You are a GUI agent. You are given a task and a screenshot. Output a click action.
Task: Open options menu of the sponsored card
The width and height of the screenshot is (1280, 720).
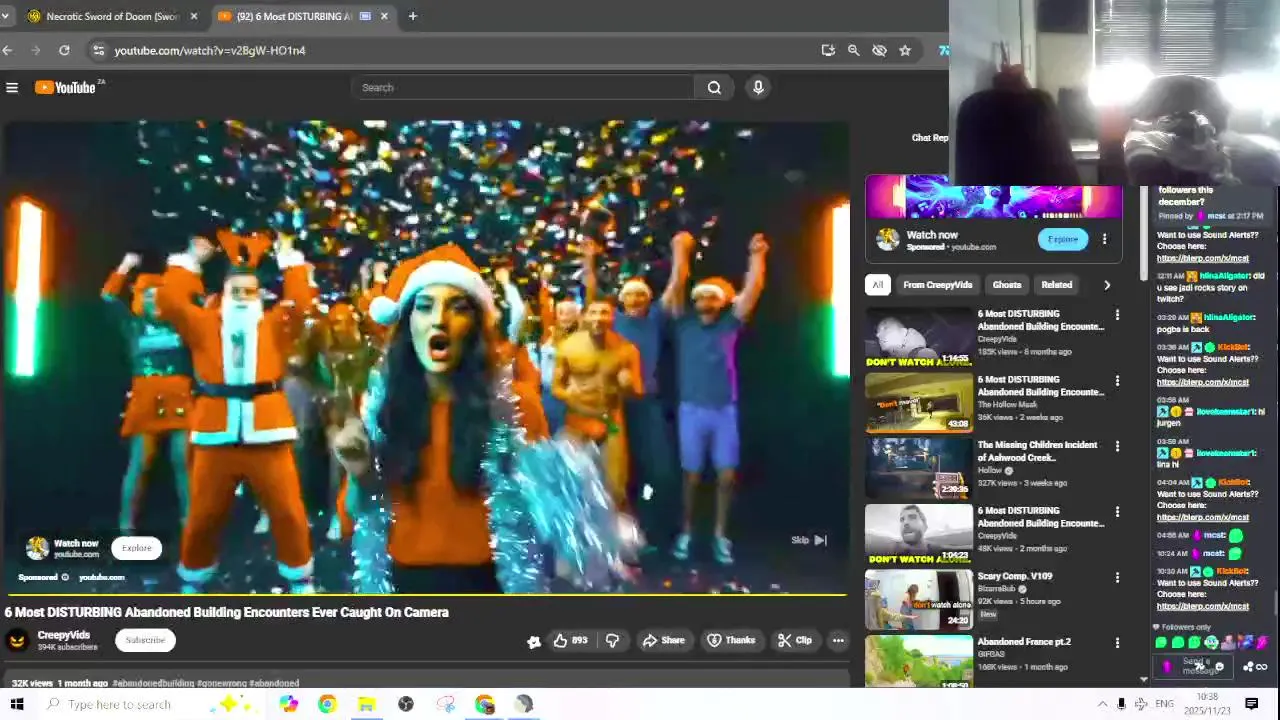click(x=1104, y=239)
